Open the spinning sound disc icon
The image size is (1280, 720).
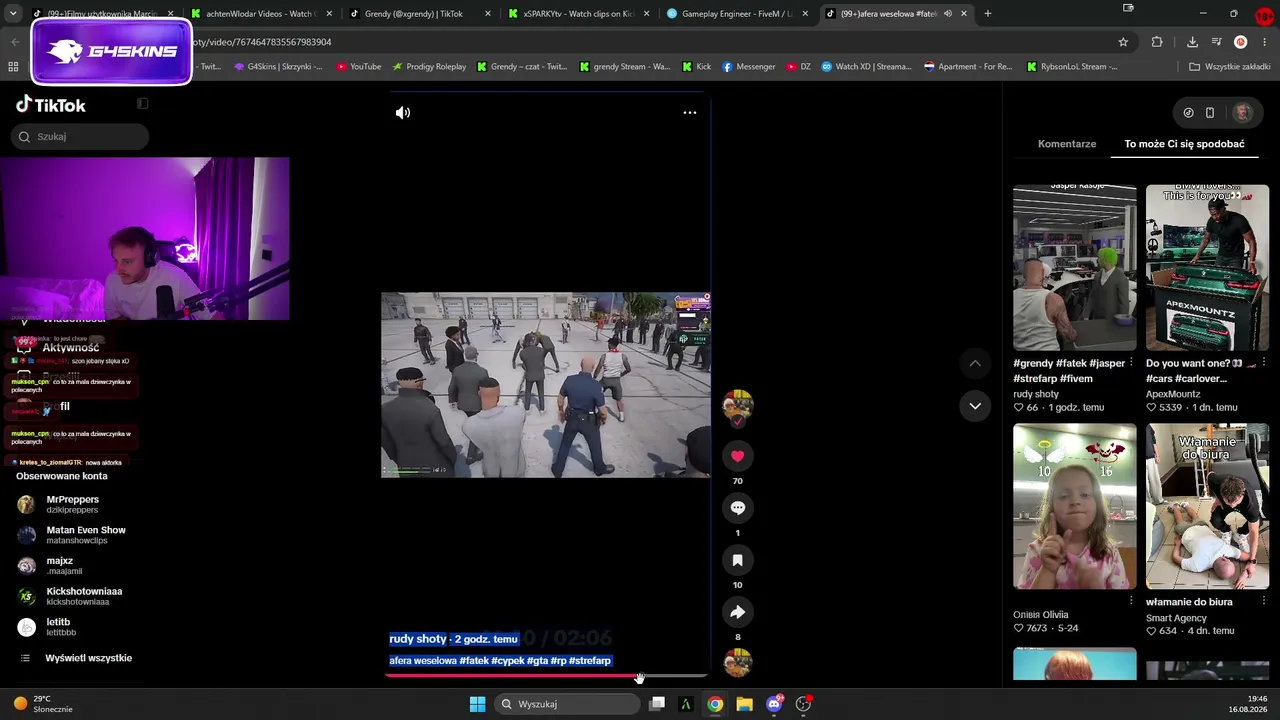(x=738, y=662)
